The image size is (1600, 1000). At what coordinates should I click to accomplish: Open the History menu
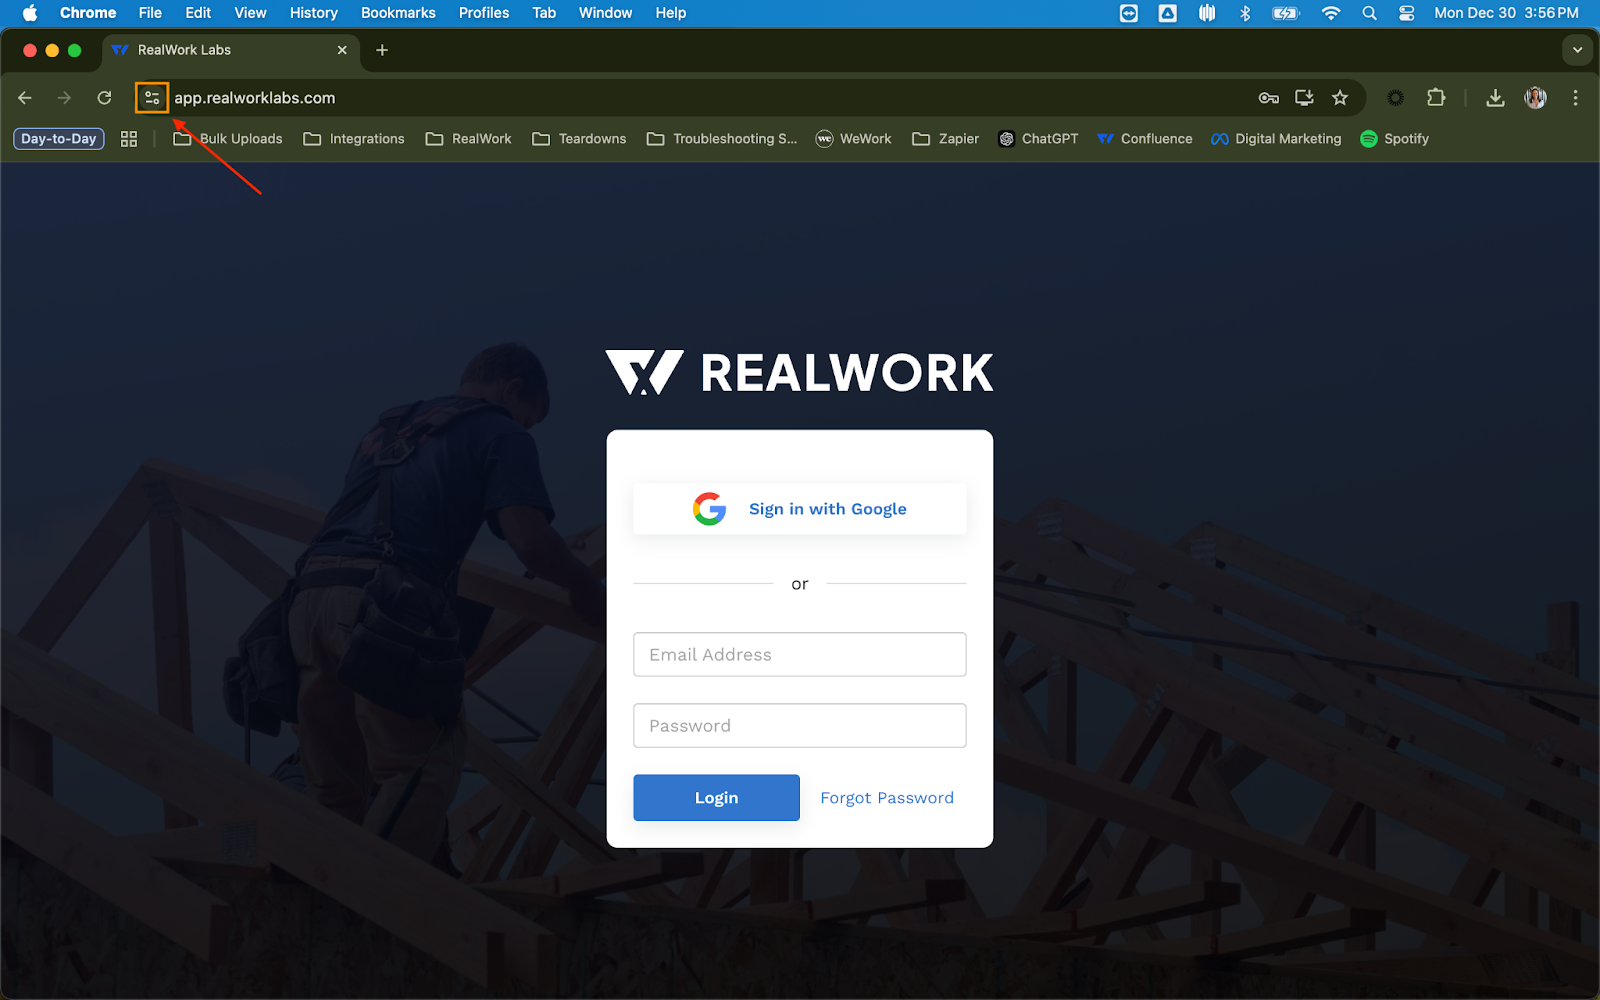314,13
